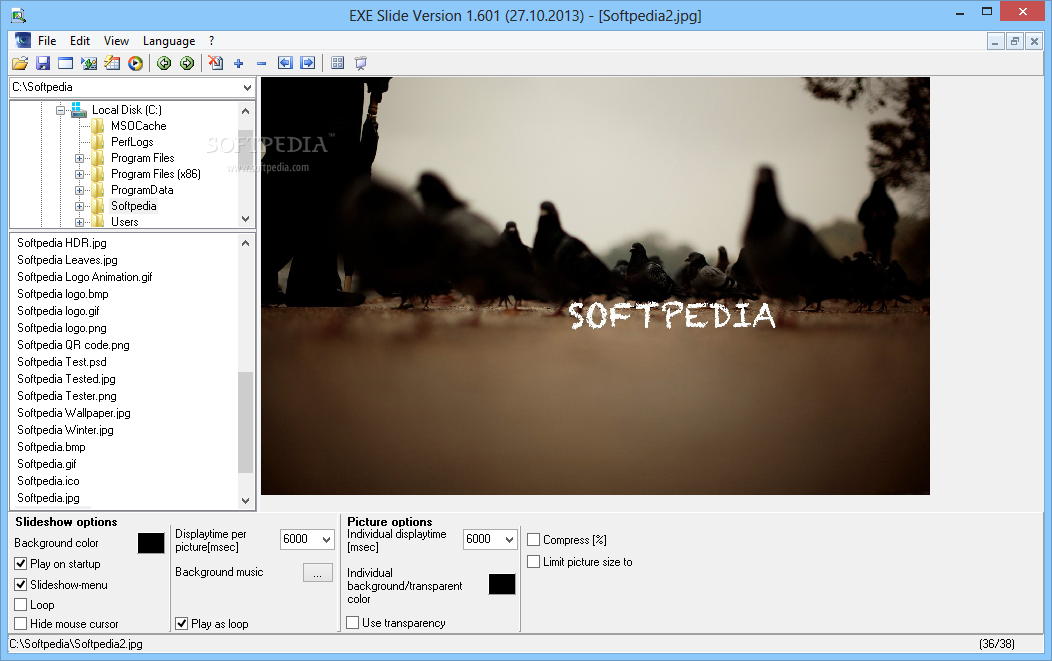Open the ? help menu

click(x=211, y=41)
